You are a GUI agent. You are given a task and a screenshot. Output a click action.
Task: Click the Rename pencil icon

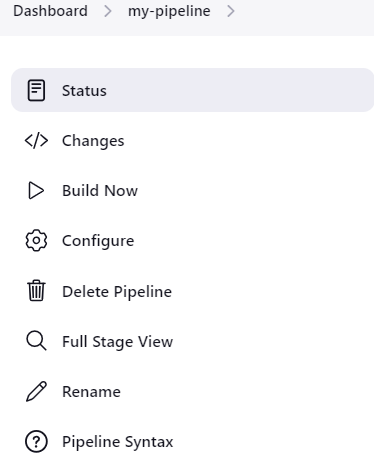pyautogui.click(x=36, y=391)
